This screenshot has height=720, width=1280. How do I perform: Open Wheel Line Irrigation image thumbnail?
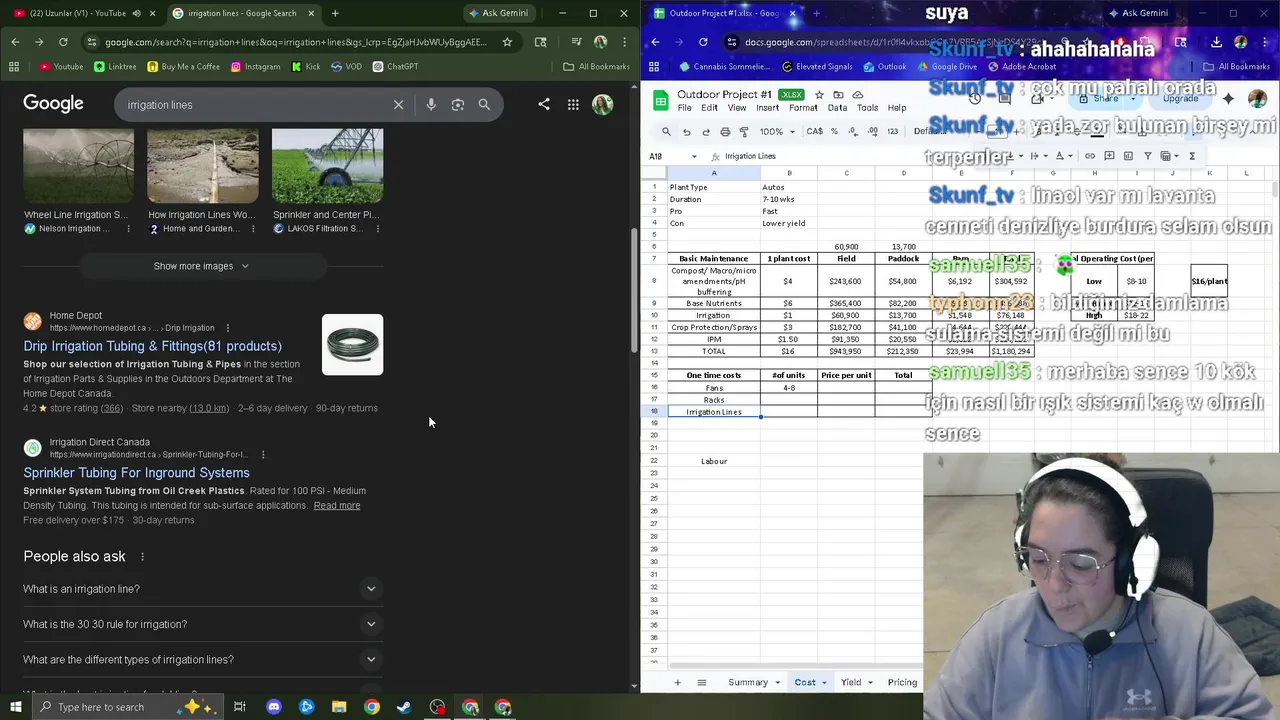[x=78, y=166]
